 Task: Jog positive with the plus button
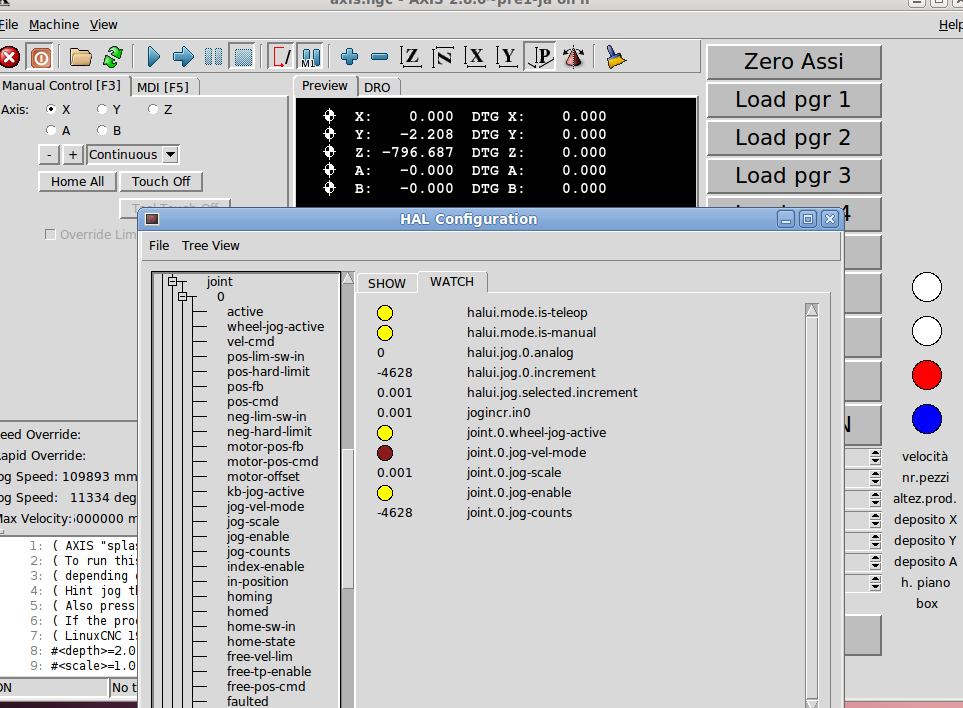(x=73, y=155)
